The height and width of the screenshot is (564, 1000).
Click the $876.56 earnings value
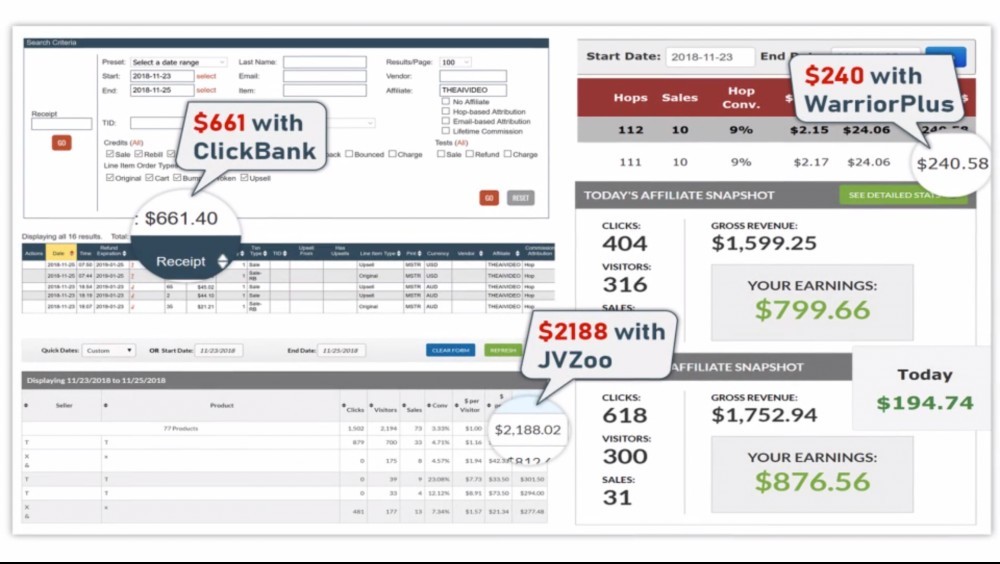pyautogui.click(x=812, y=481)
